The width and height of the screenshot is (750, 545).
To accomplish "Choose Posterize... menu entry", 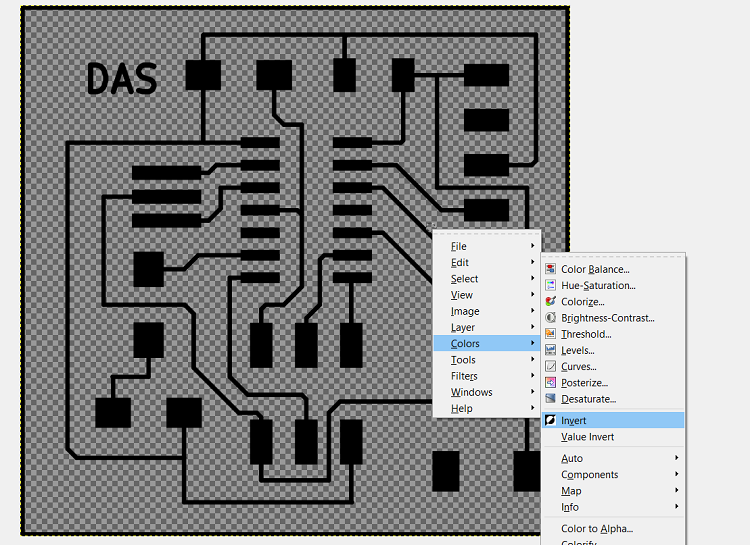I will coord(614,383).
